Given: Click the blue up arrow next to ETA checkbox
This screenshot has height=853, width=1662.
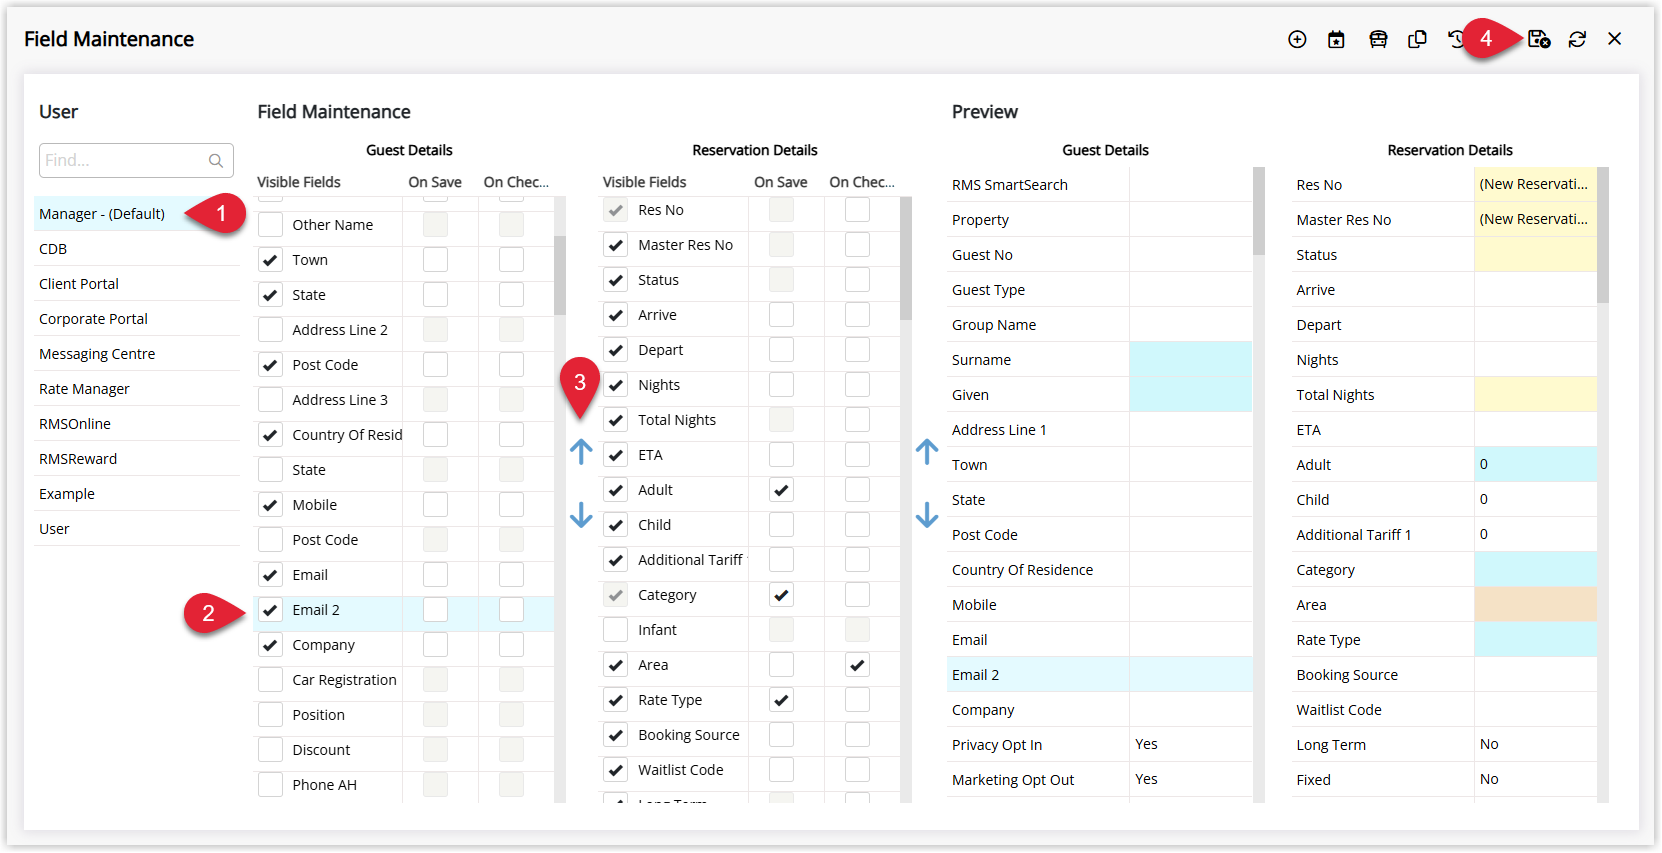Looking at the screenshot, I should point(581,452).
